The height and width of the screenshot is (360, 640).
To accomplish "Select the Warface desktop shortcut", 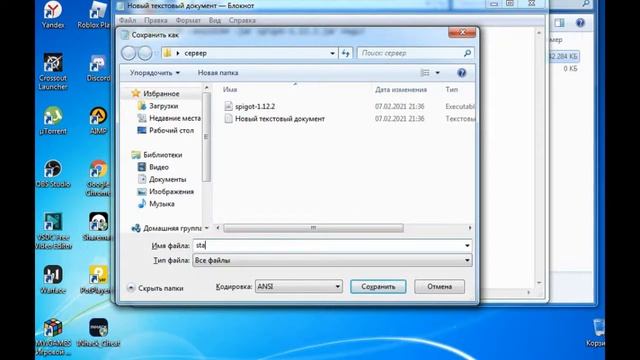I will (x=53, y=280).
